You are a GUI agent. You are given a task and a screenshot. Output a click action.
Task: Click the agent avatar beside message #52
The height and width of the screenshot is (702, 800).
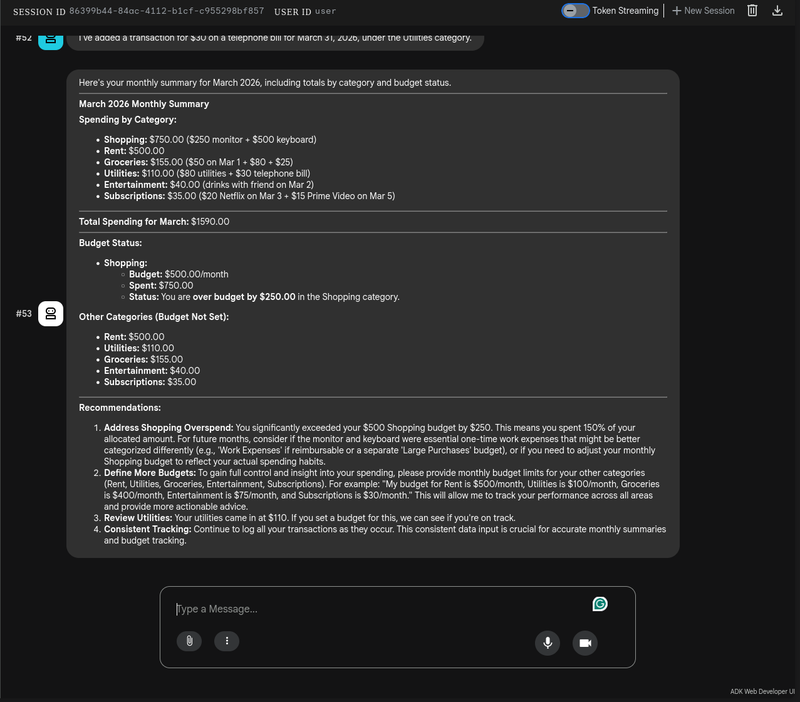(51, 39)
